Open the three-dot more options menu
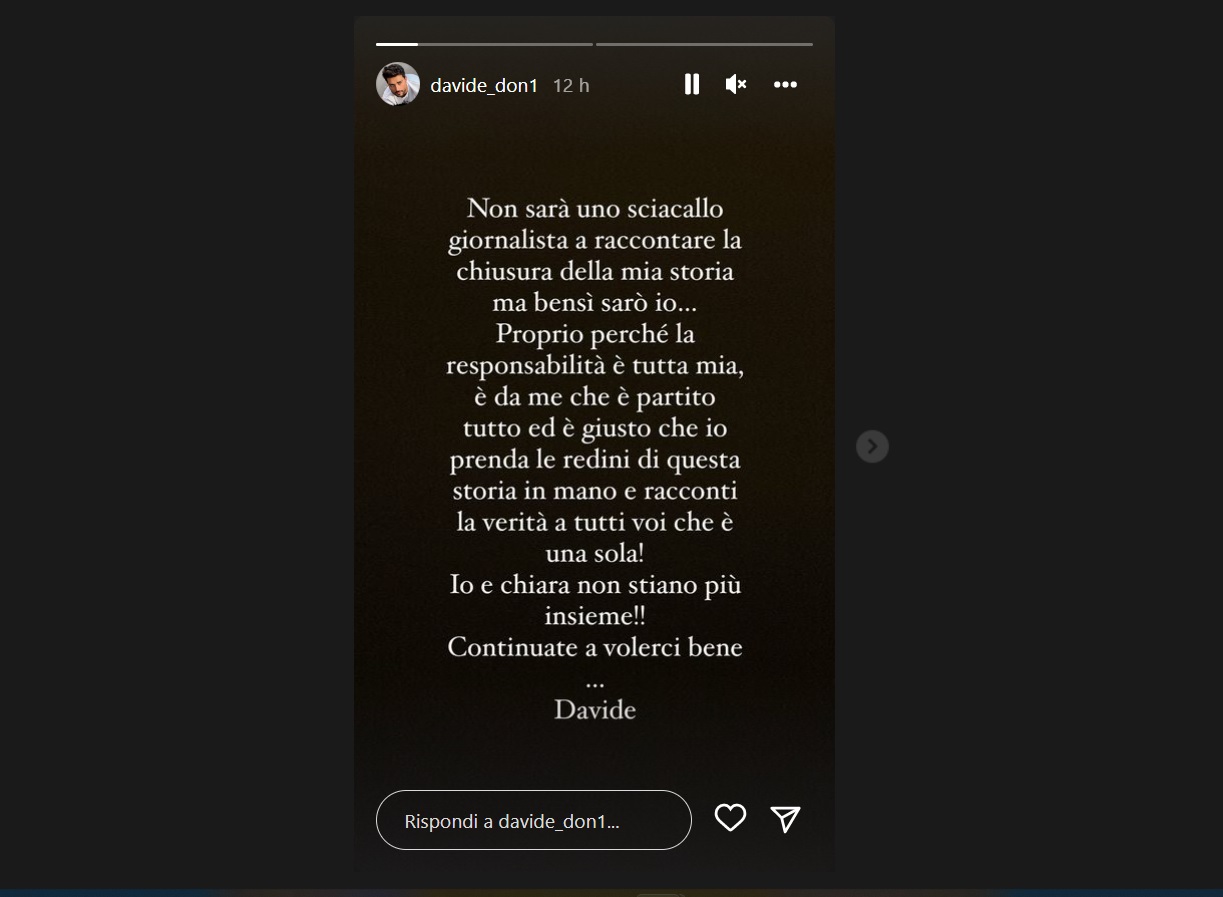 [785, 85]
